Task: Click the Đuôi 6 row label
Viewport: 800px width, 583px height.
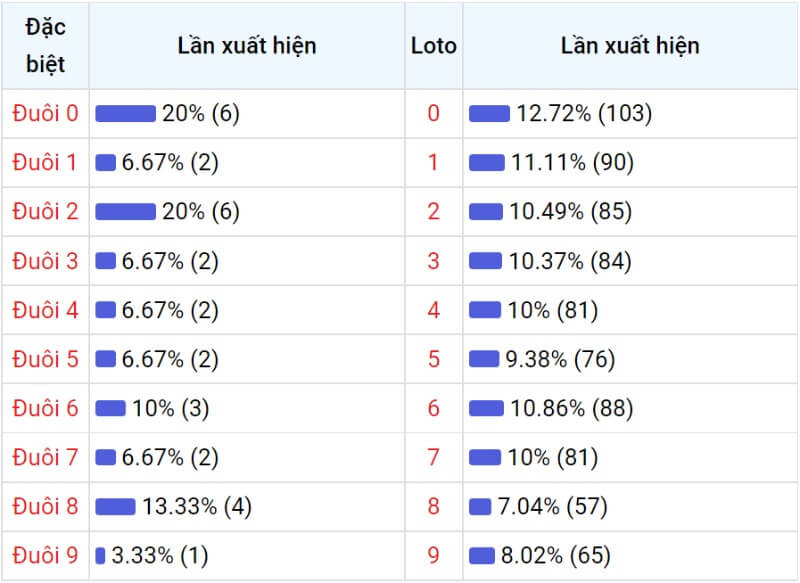Action: pyautogui.click(x=45, y=408)
